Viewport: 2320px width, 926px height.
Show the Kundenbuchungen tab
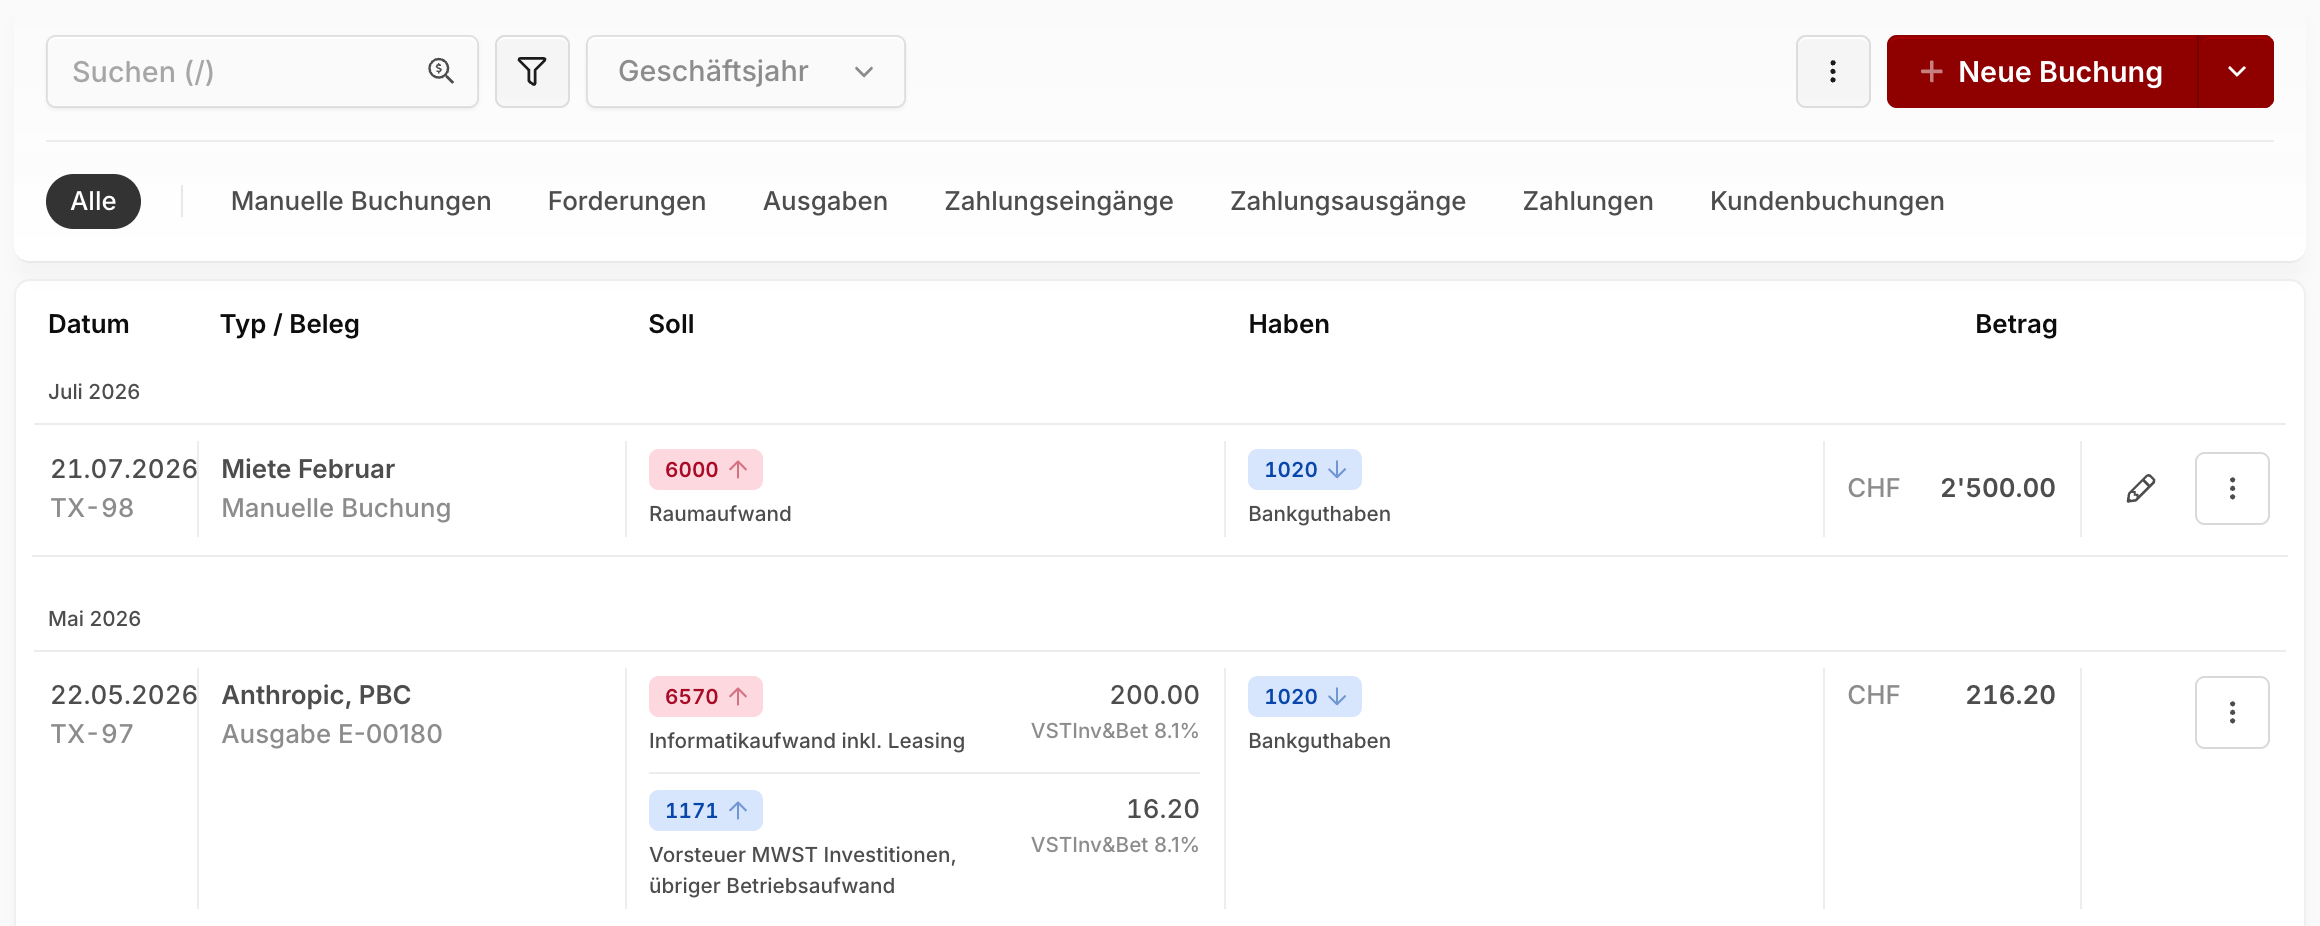coord(1827,201)
